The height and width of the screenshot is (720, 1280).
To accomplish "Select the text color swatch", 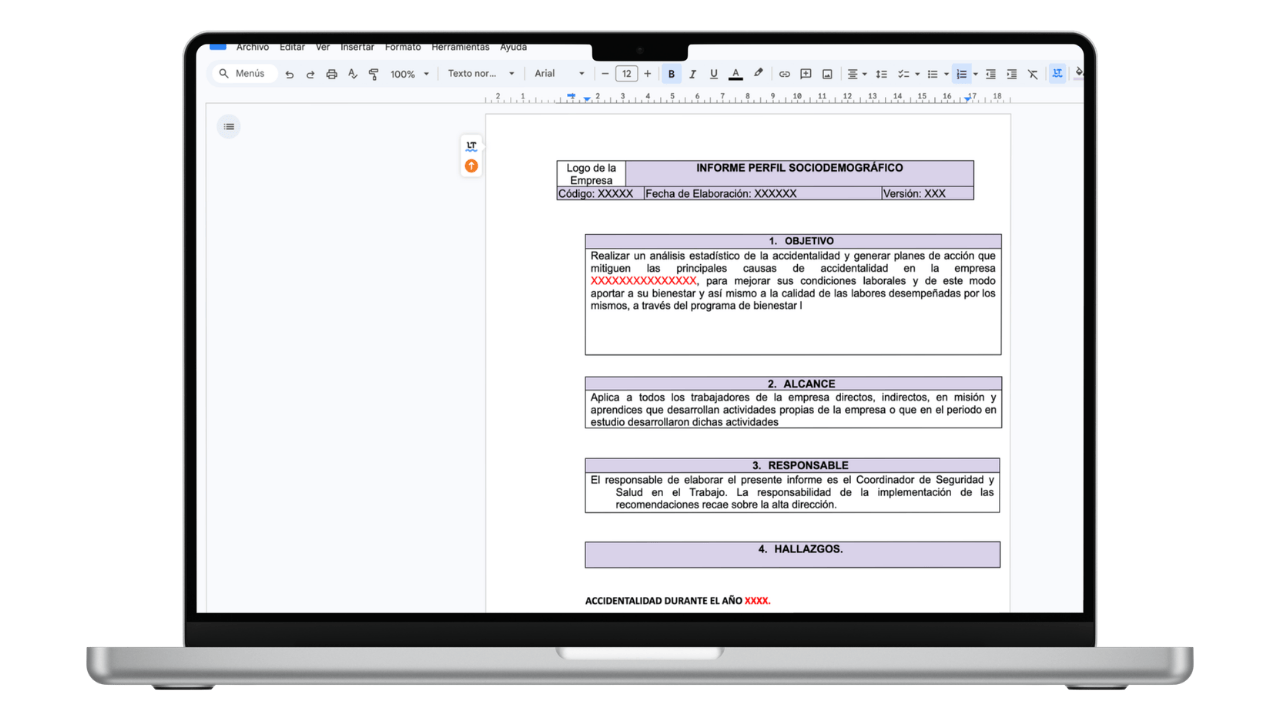I will (736, 73).
